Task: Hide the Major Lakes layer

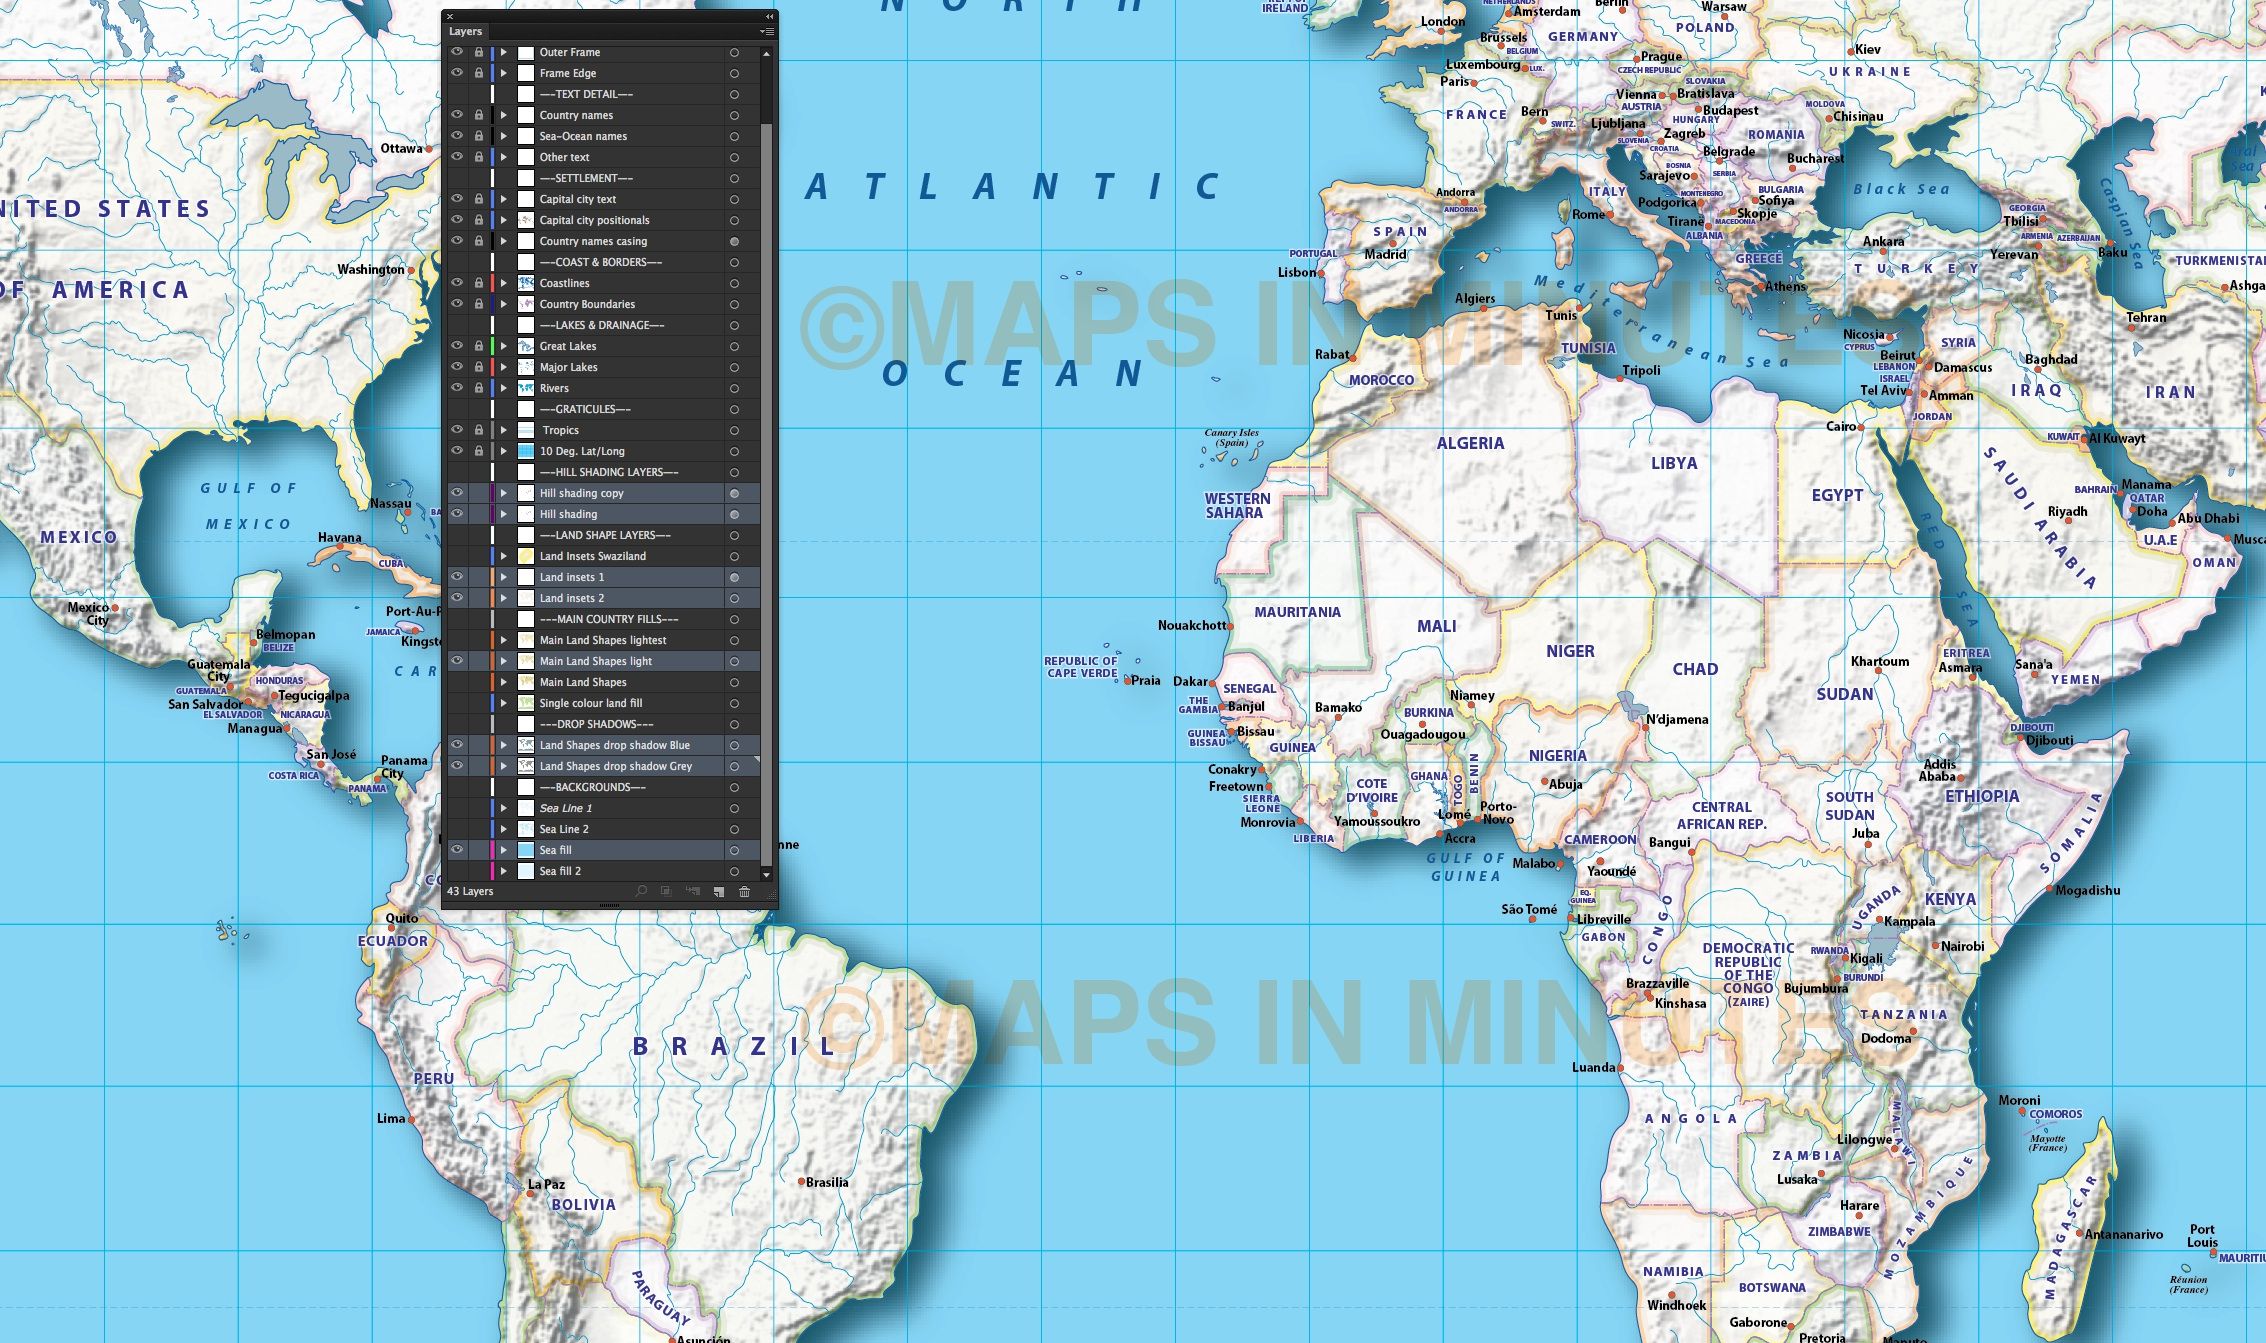Action: pyautogui.click(x=456, y=367)
